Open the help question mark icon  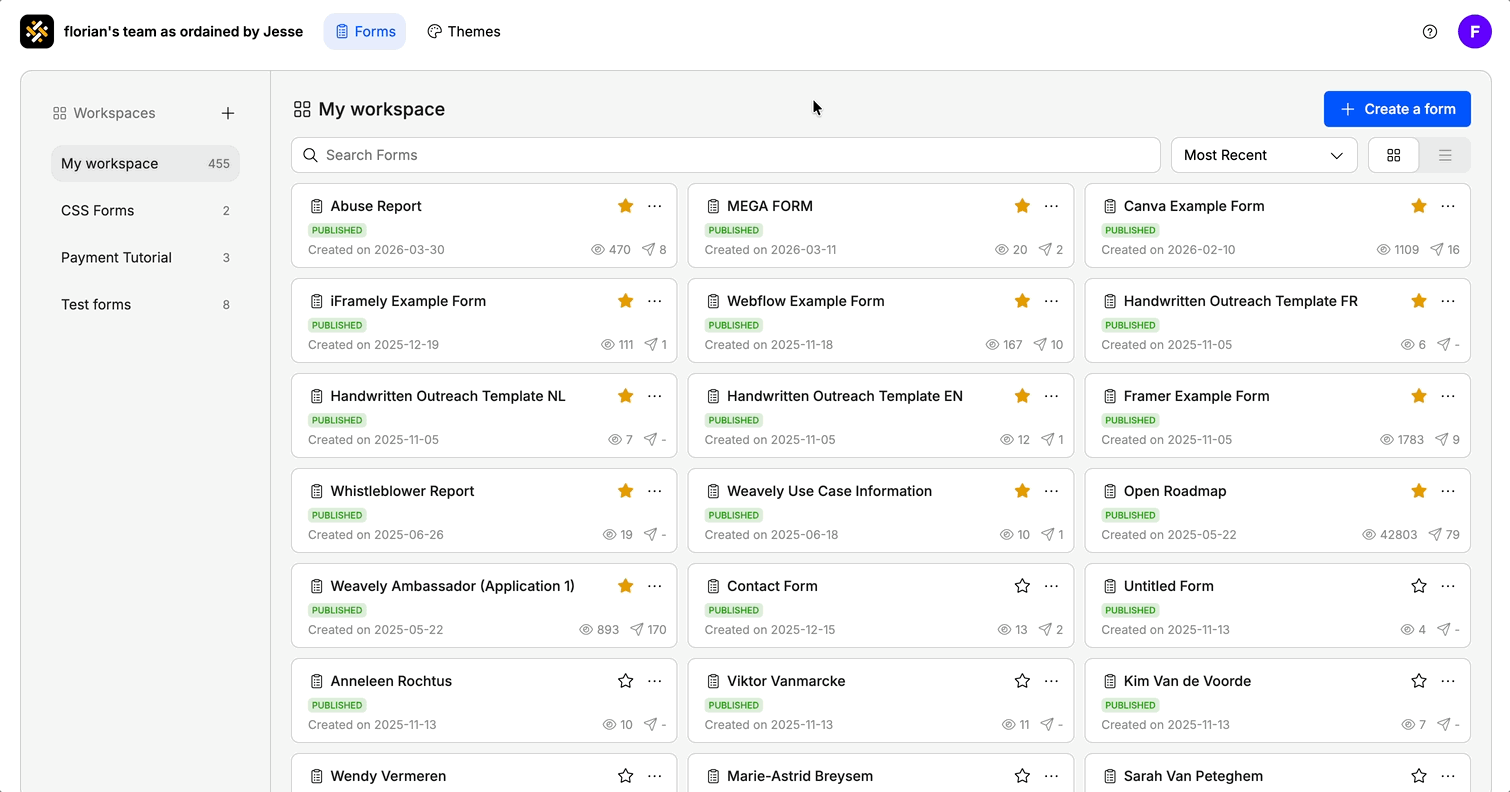point(1430,32)
